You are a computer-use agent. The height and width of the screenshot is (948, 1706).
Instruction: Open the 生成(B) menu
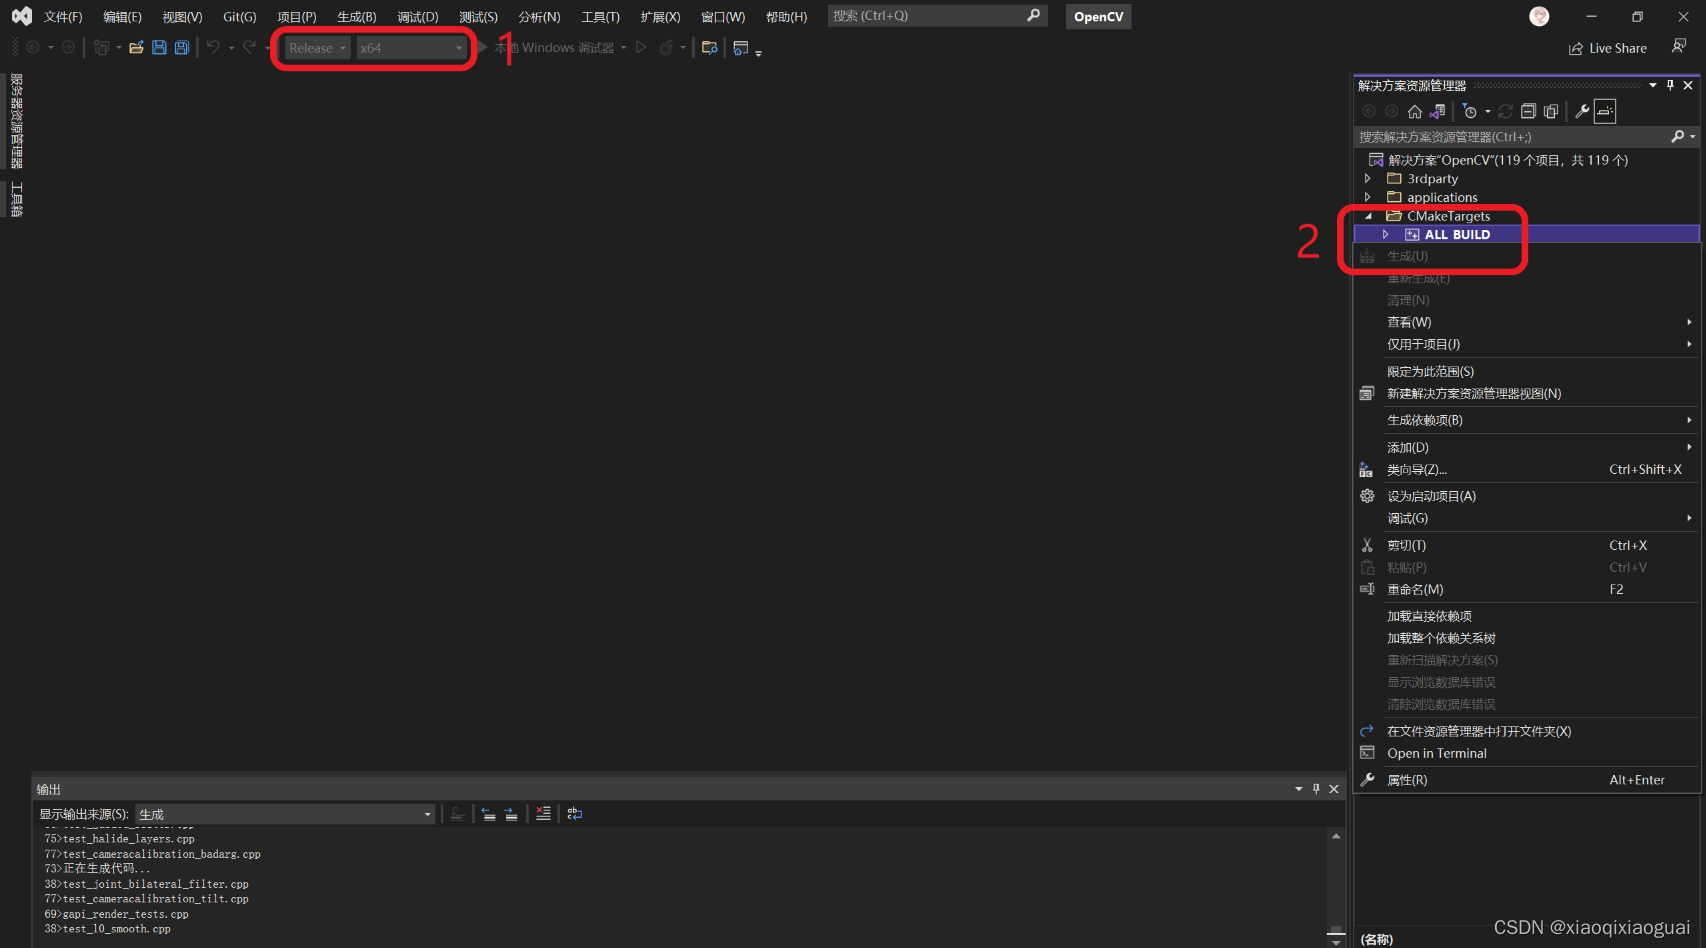tap(356, 16)
